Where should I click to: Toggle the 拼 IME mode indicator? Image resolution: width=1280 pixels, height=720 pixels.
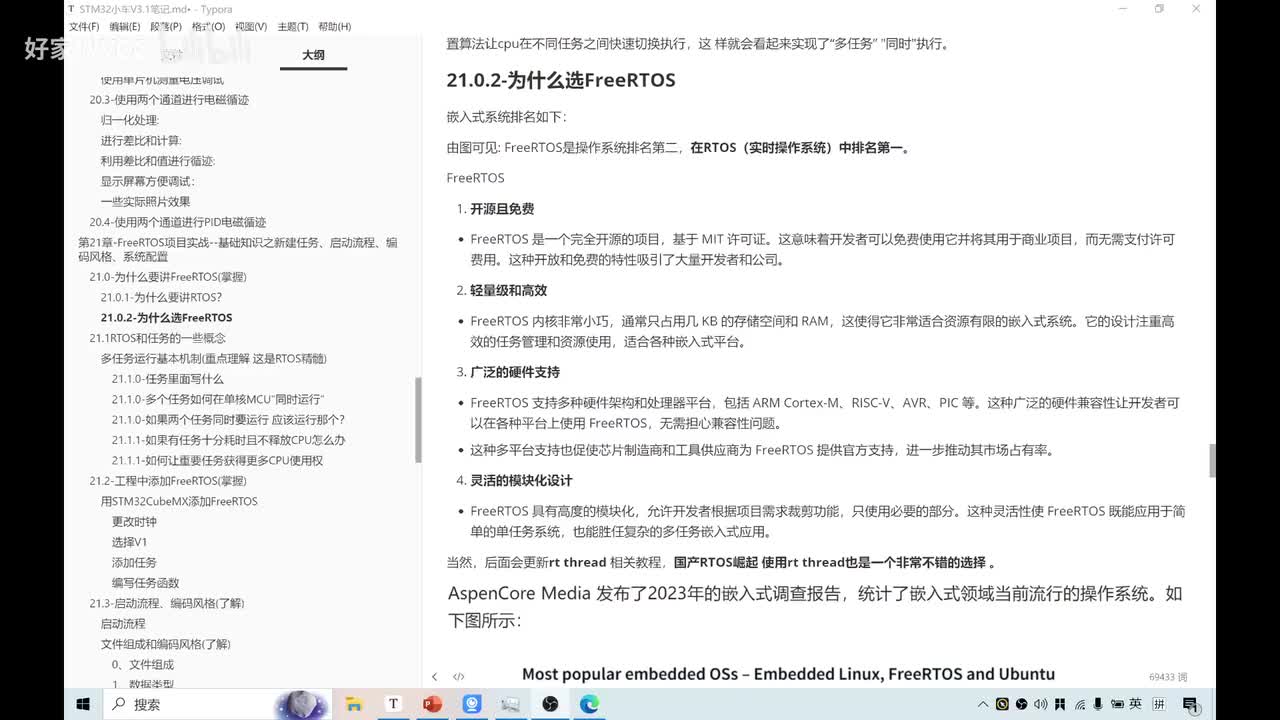tap(1159, 704)
